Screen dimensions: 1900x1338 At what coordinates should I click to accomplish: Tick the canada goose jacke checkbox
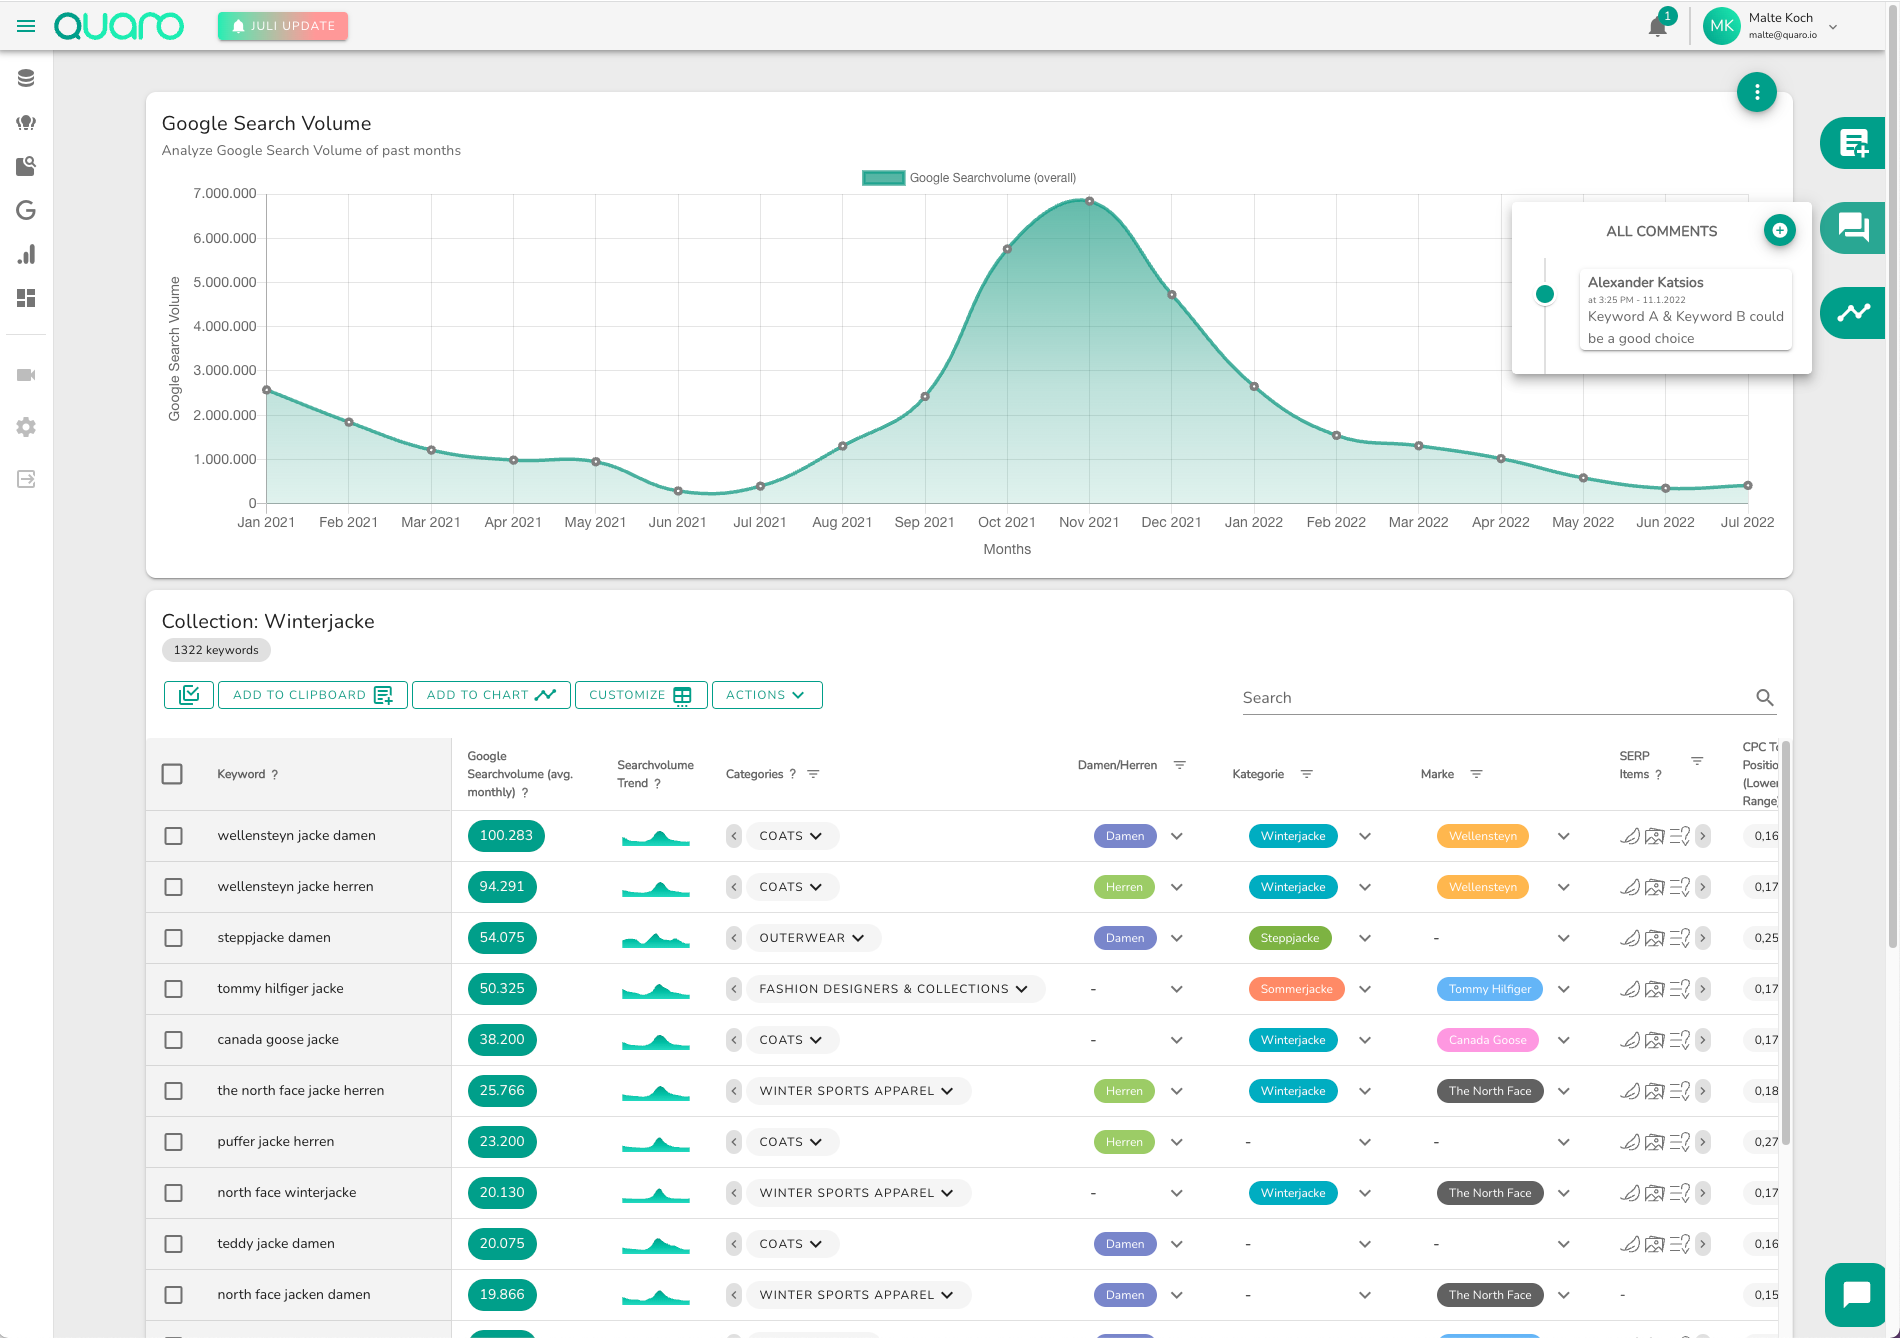174,1040
